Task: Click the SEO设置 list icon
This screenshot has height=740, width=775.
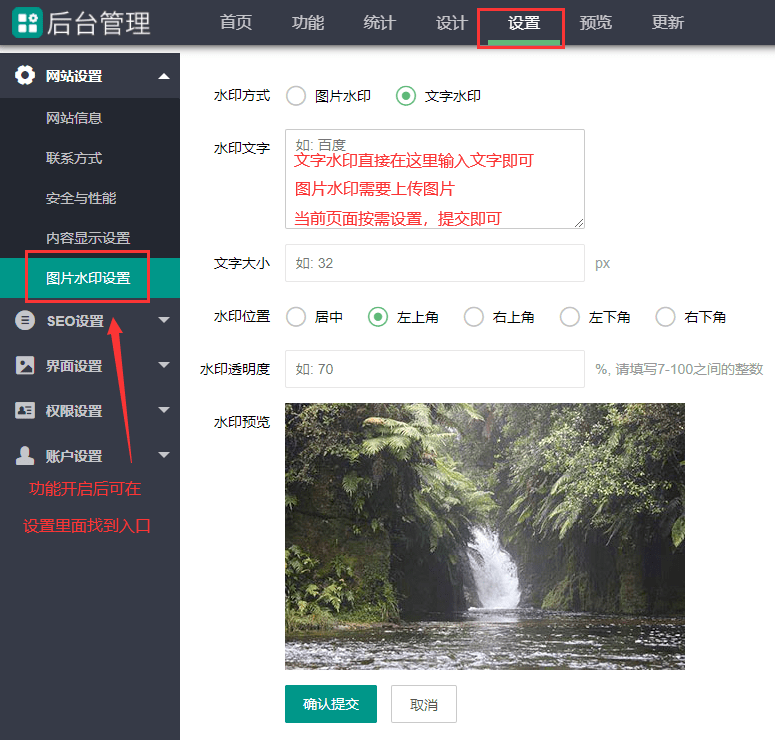Action: pyautogui.click(x=25, y=321)
